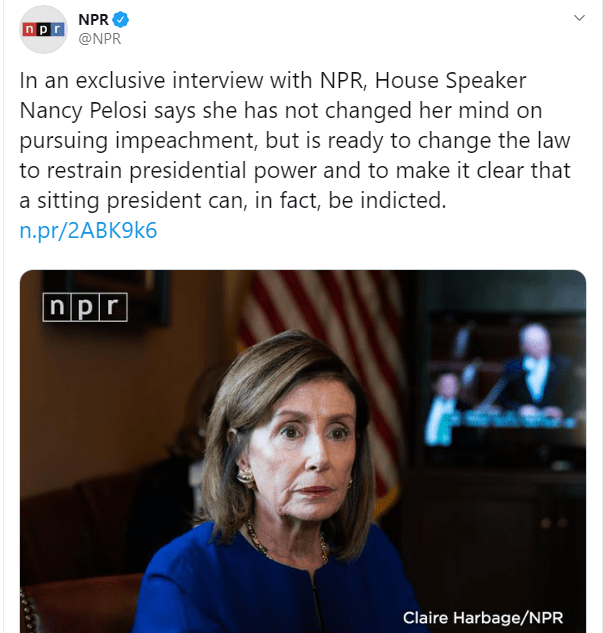This screenshot has width=603, height=633.
Task: Click the white npr logo watermark in the photo
Action: pyautogui.click(x=85, y=307)
